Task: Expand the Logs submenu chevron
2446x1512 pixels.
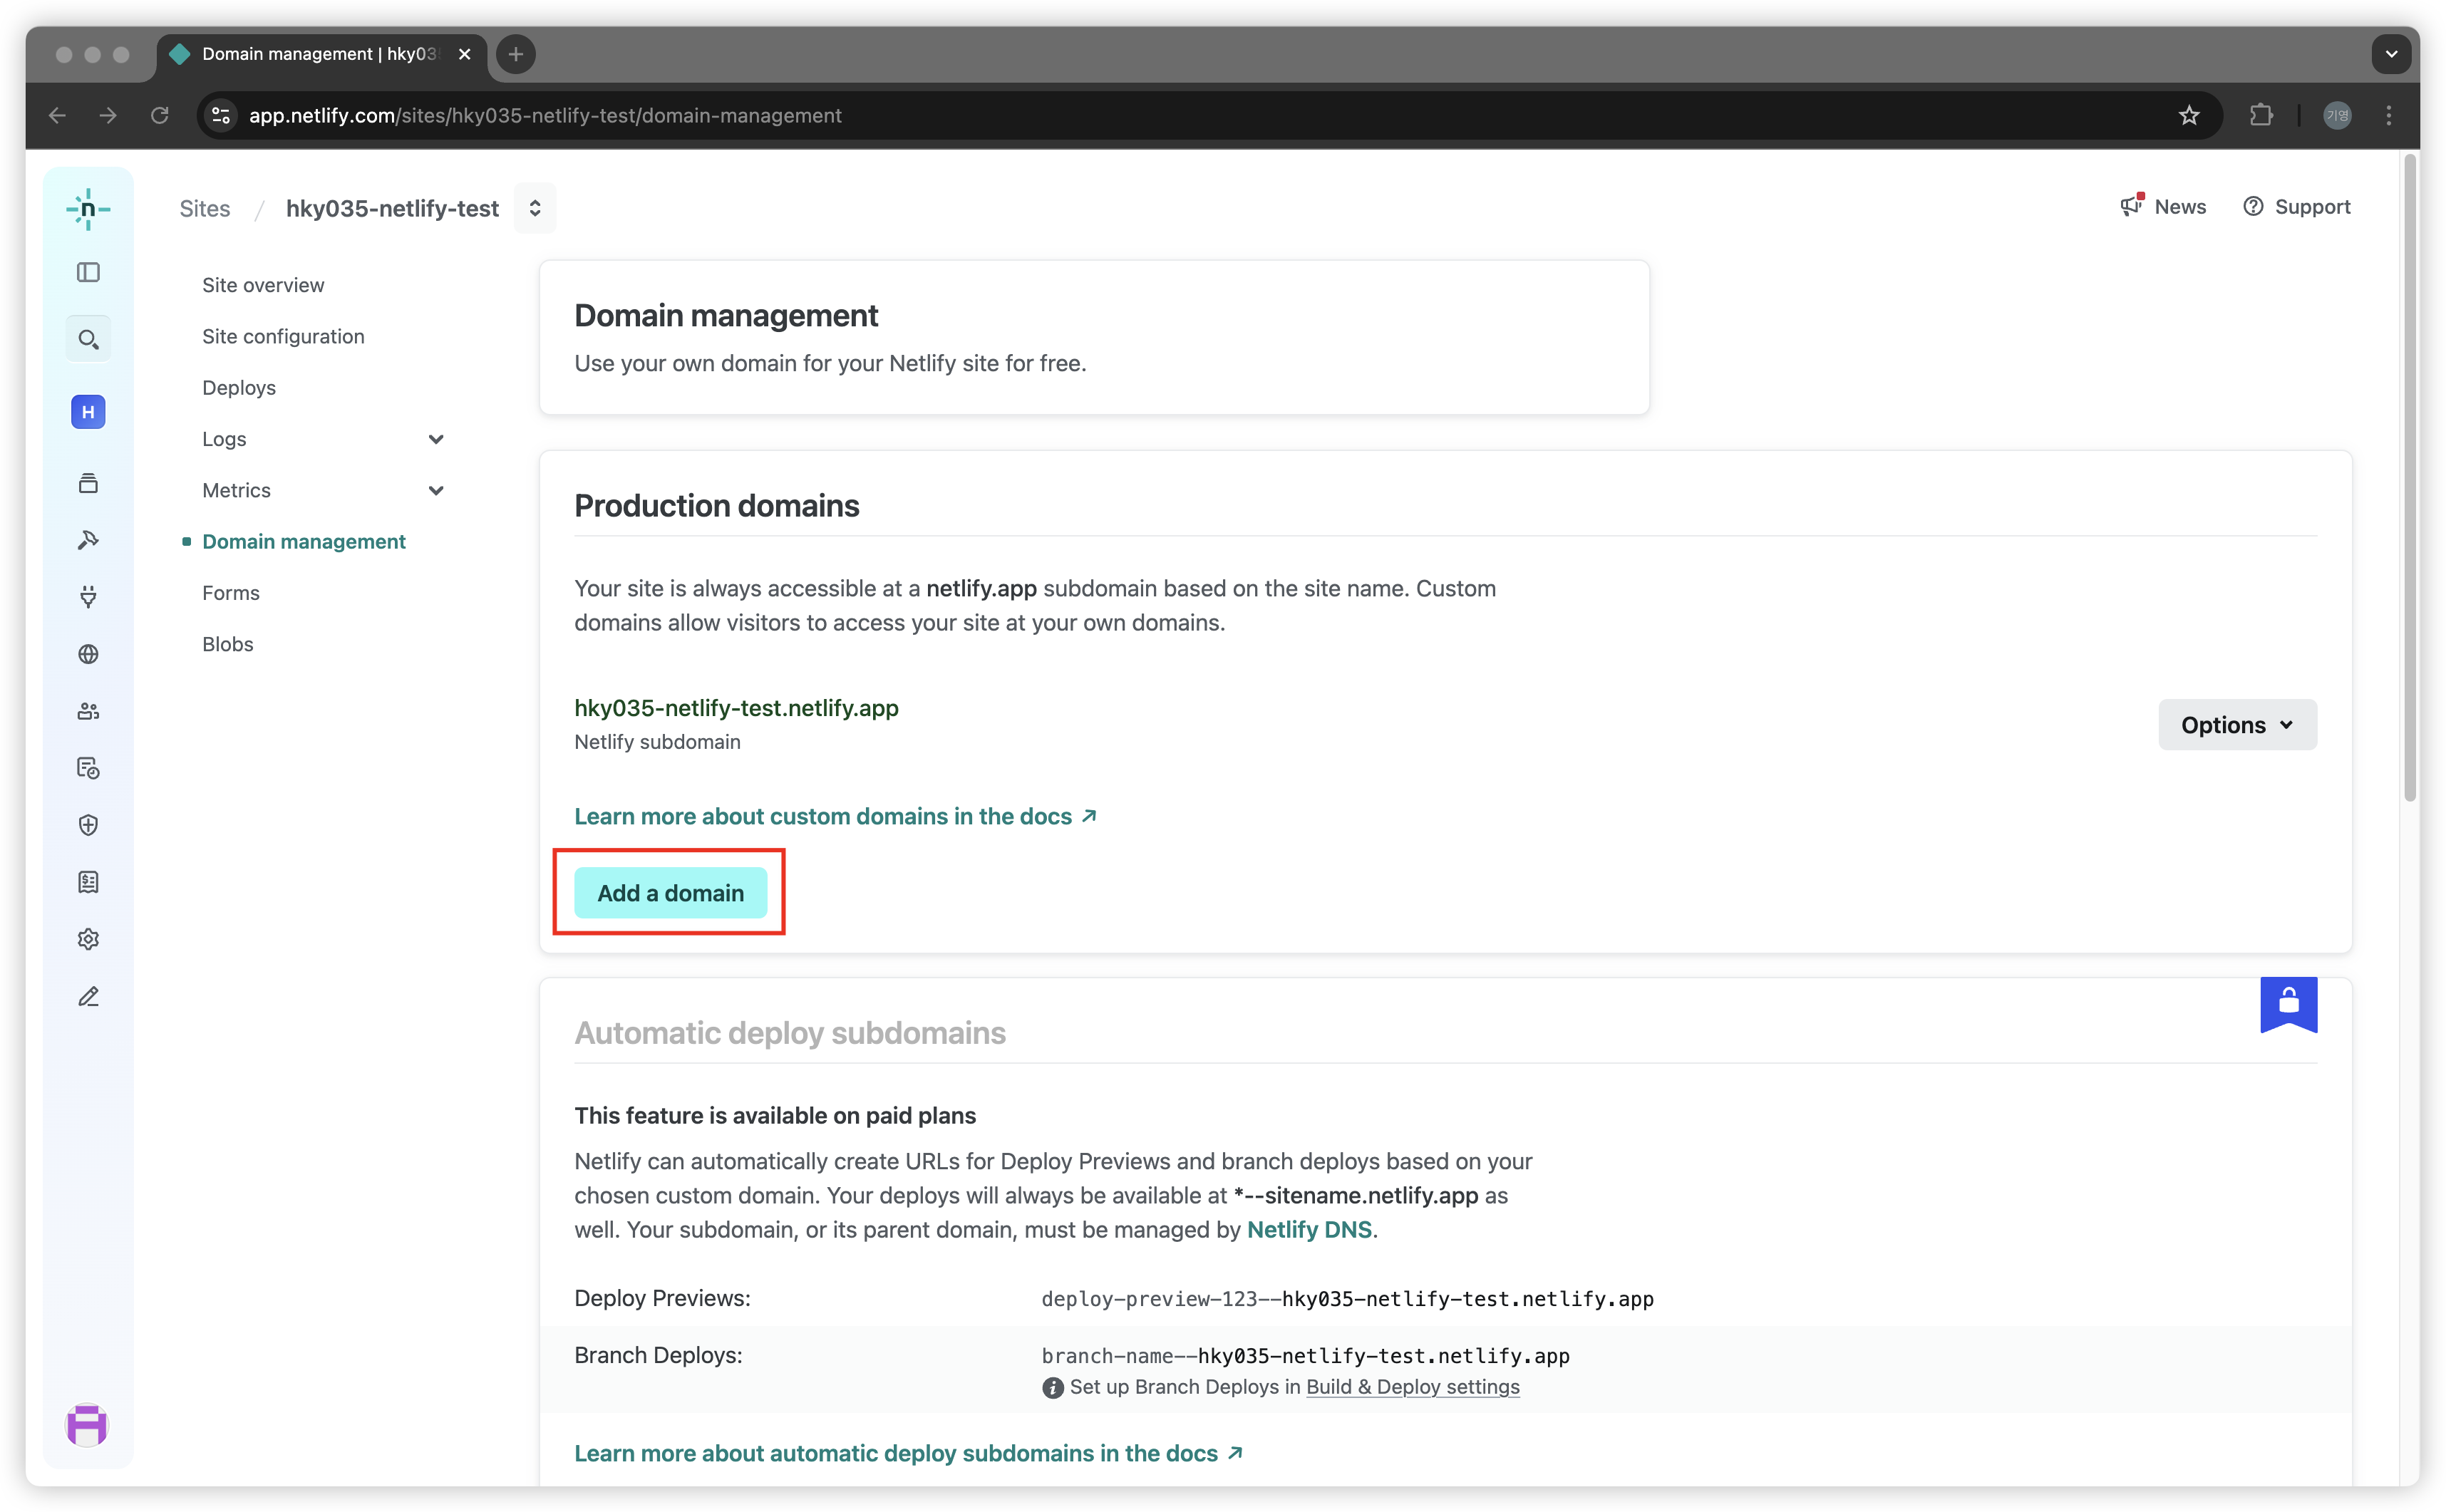Action: click(x=436, y=439)
